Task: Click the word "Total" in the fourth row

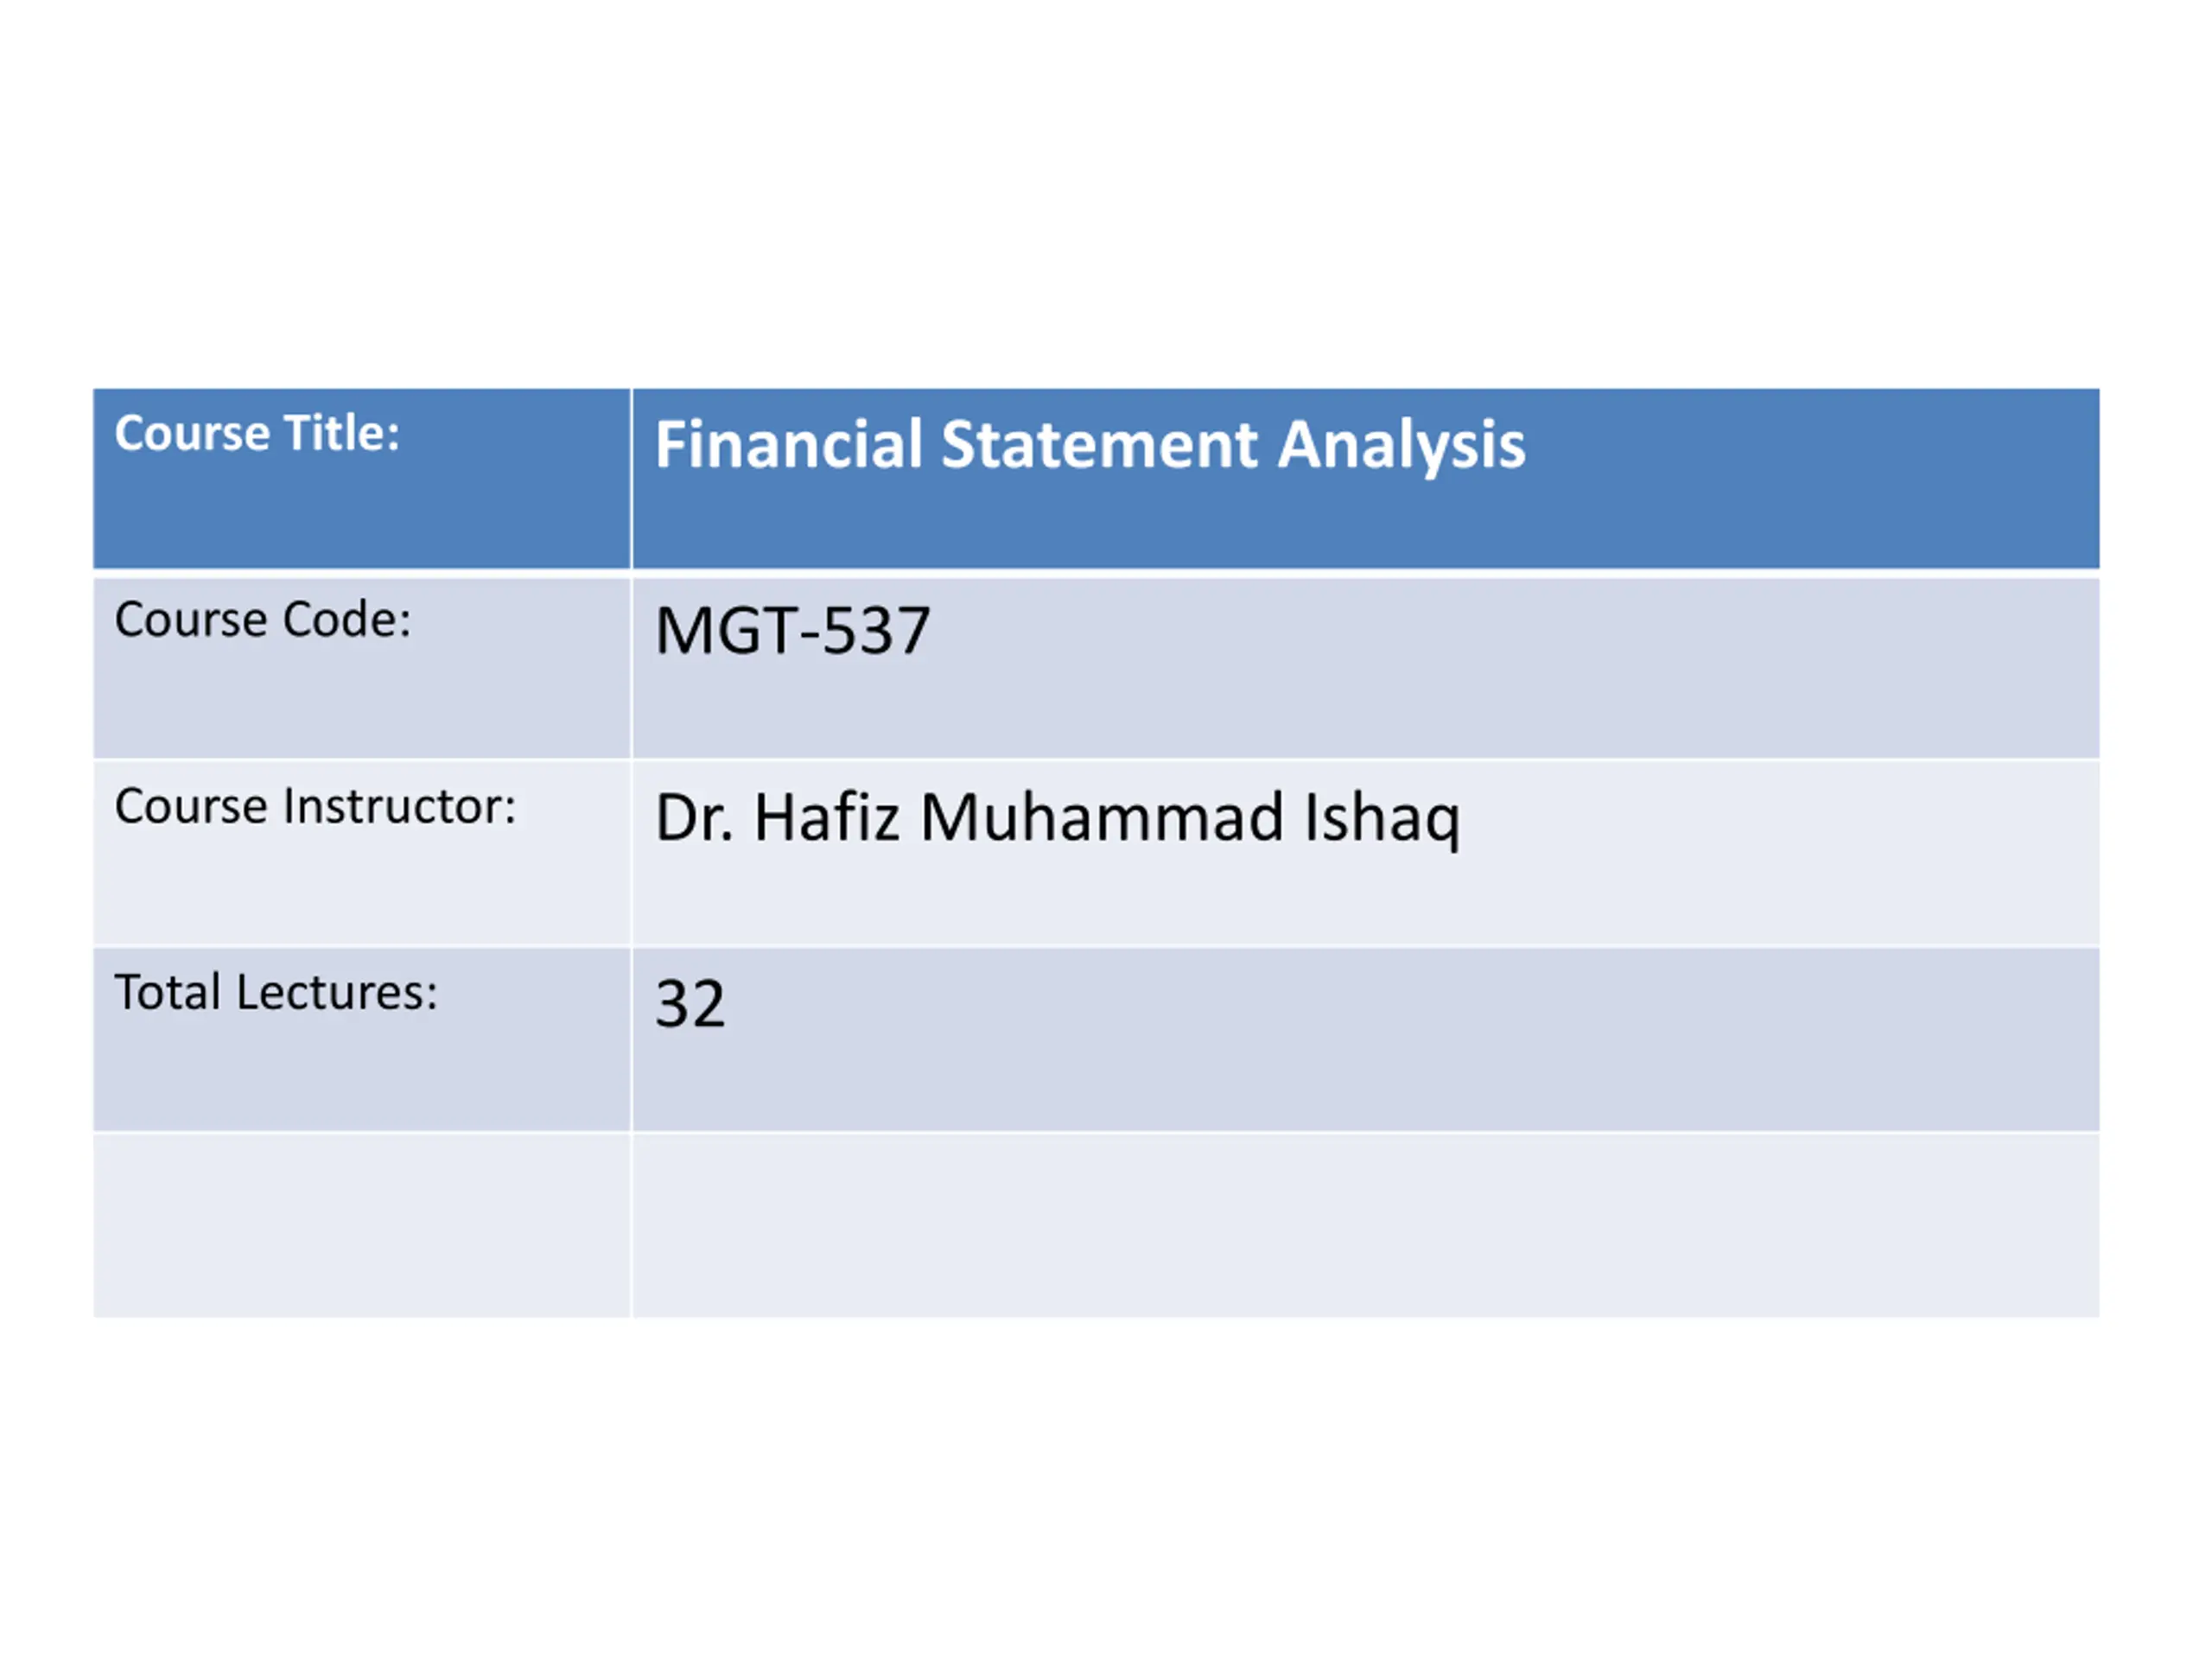Action: pyautogui.click(x=167, y=993)
